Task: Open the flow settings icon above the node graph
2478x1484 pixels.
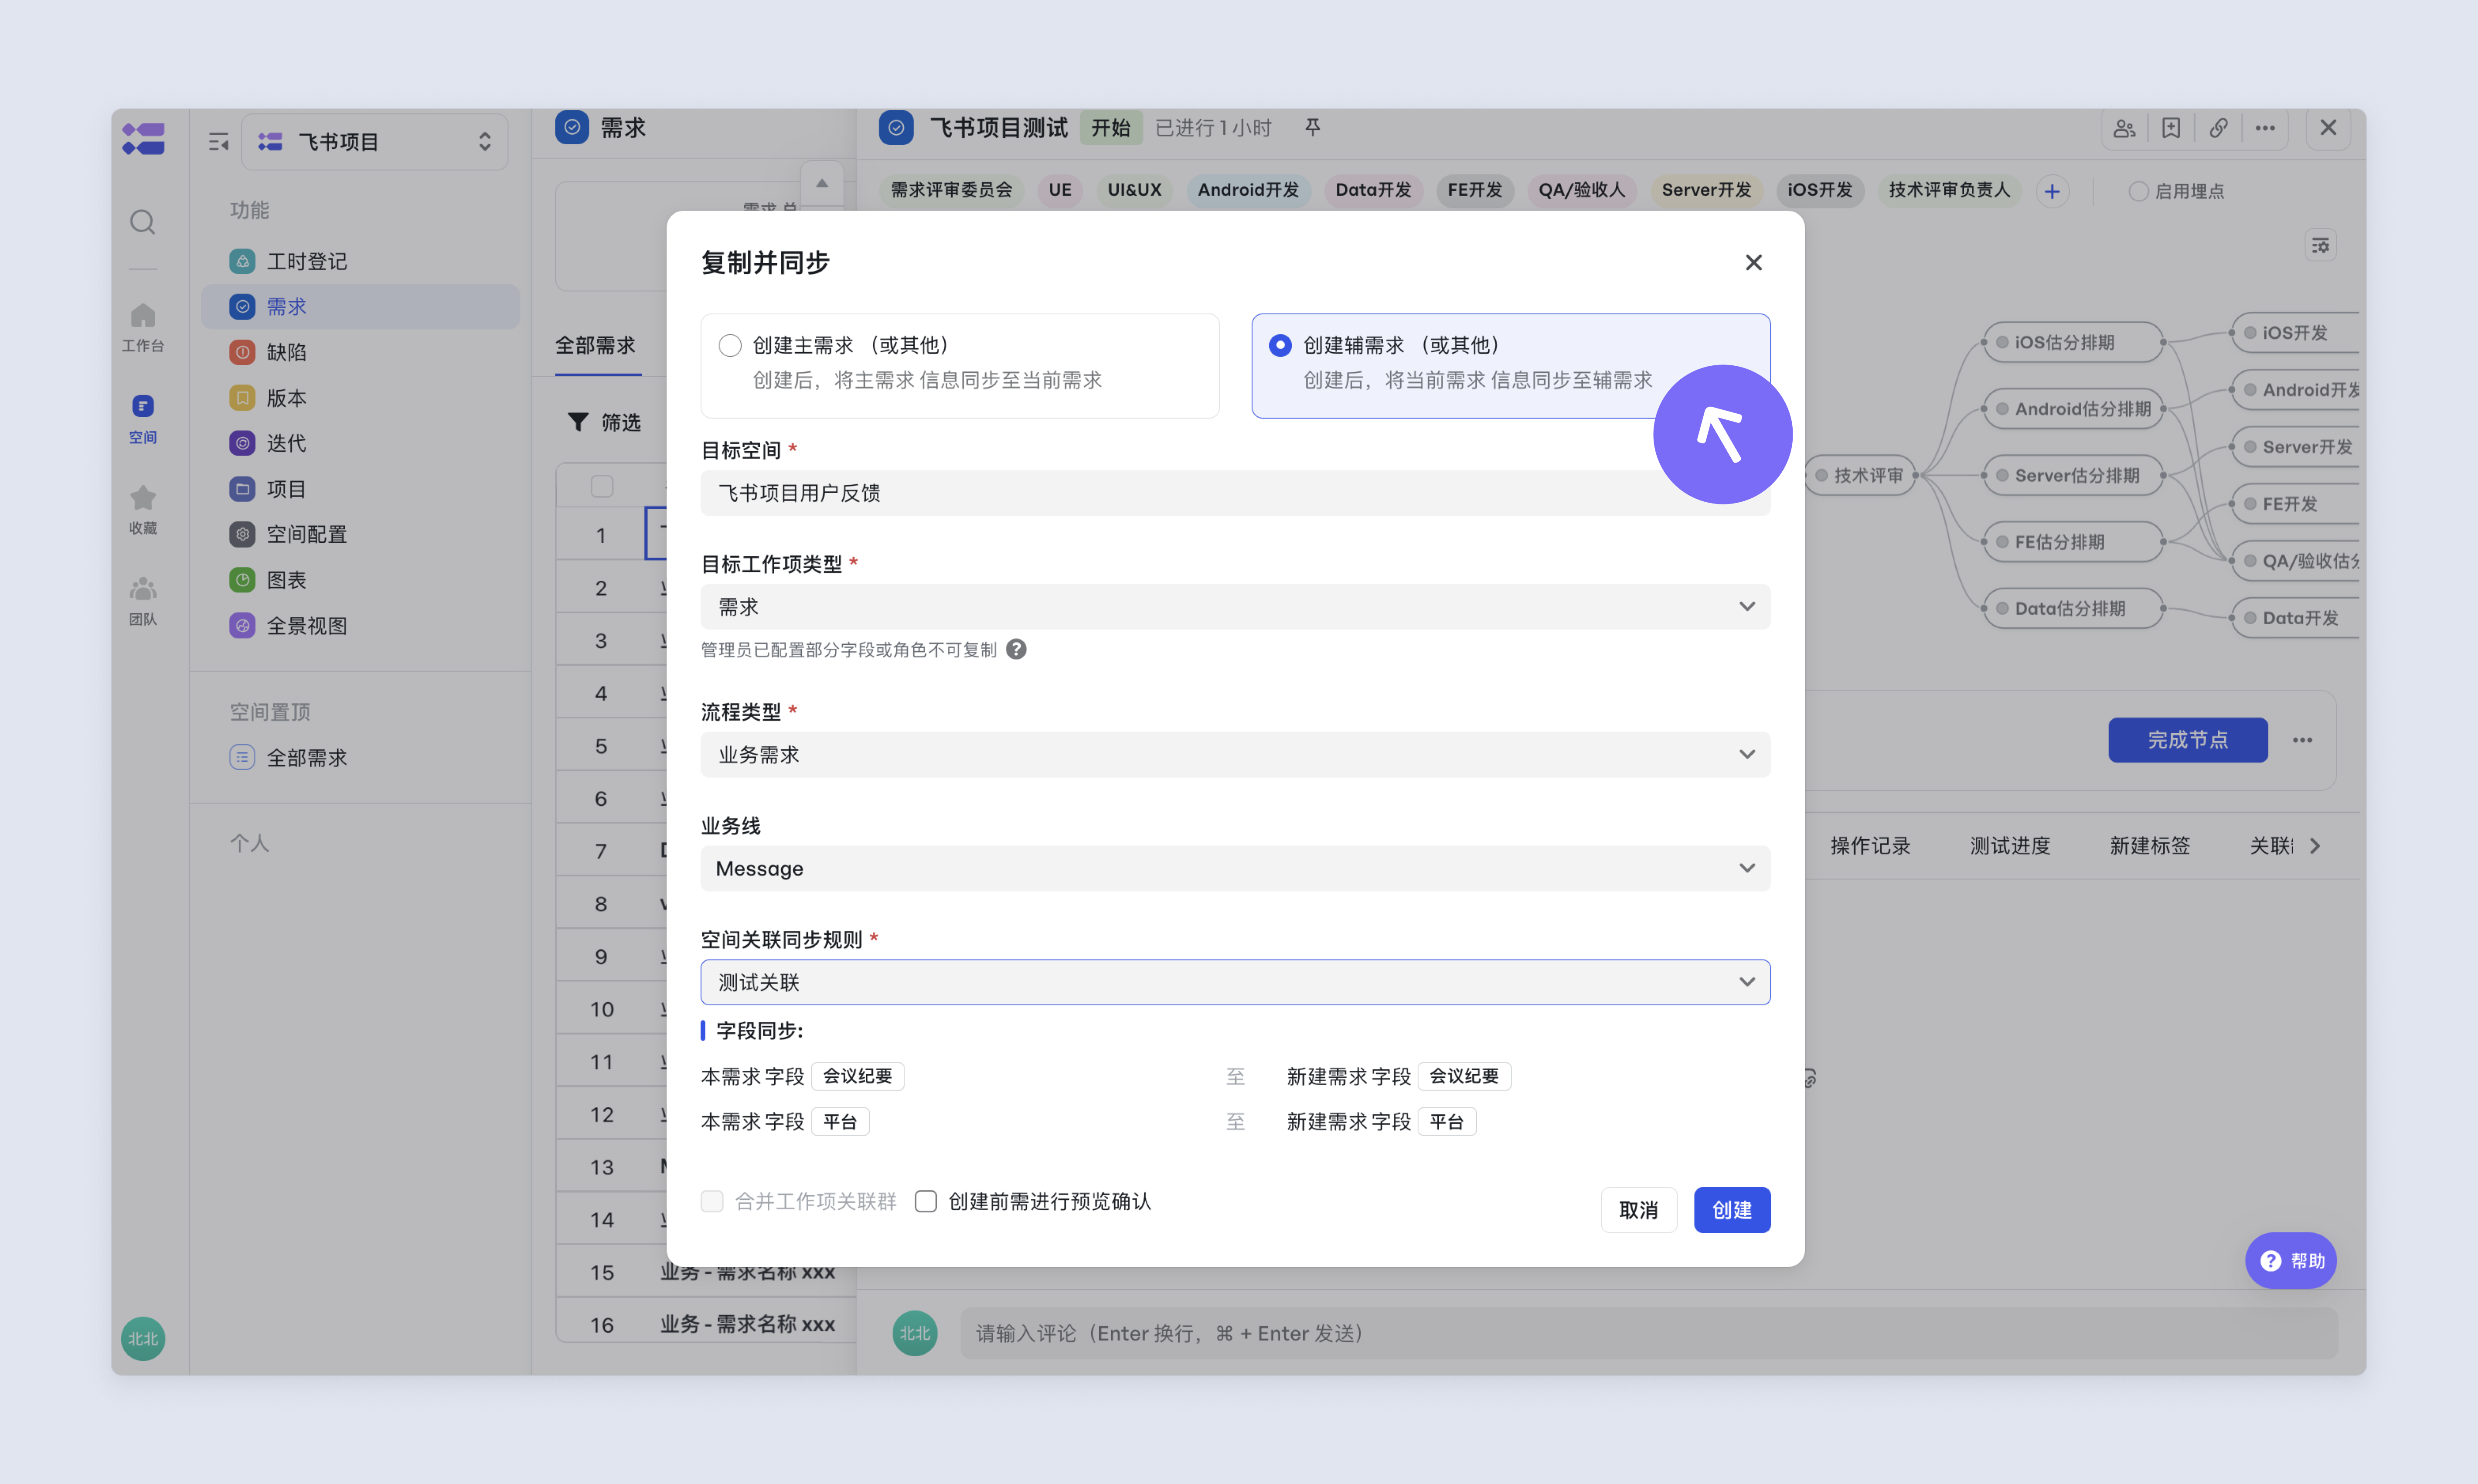Action: 2320,245
